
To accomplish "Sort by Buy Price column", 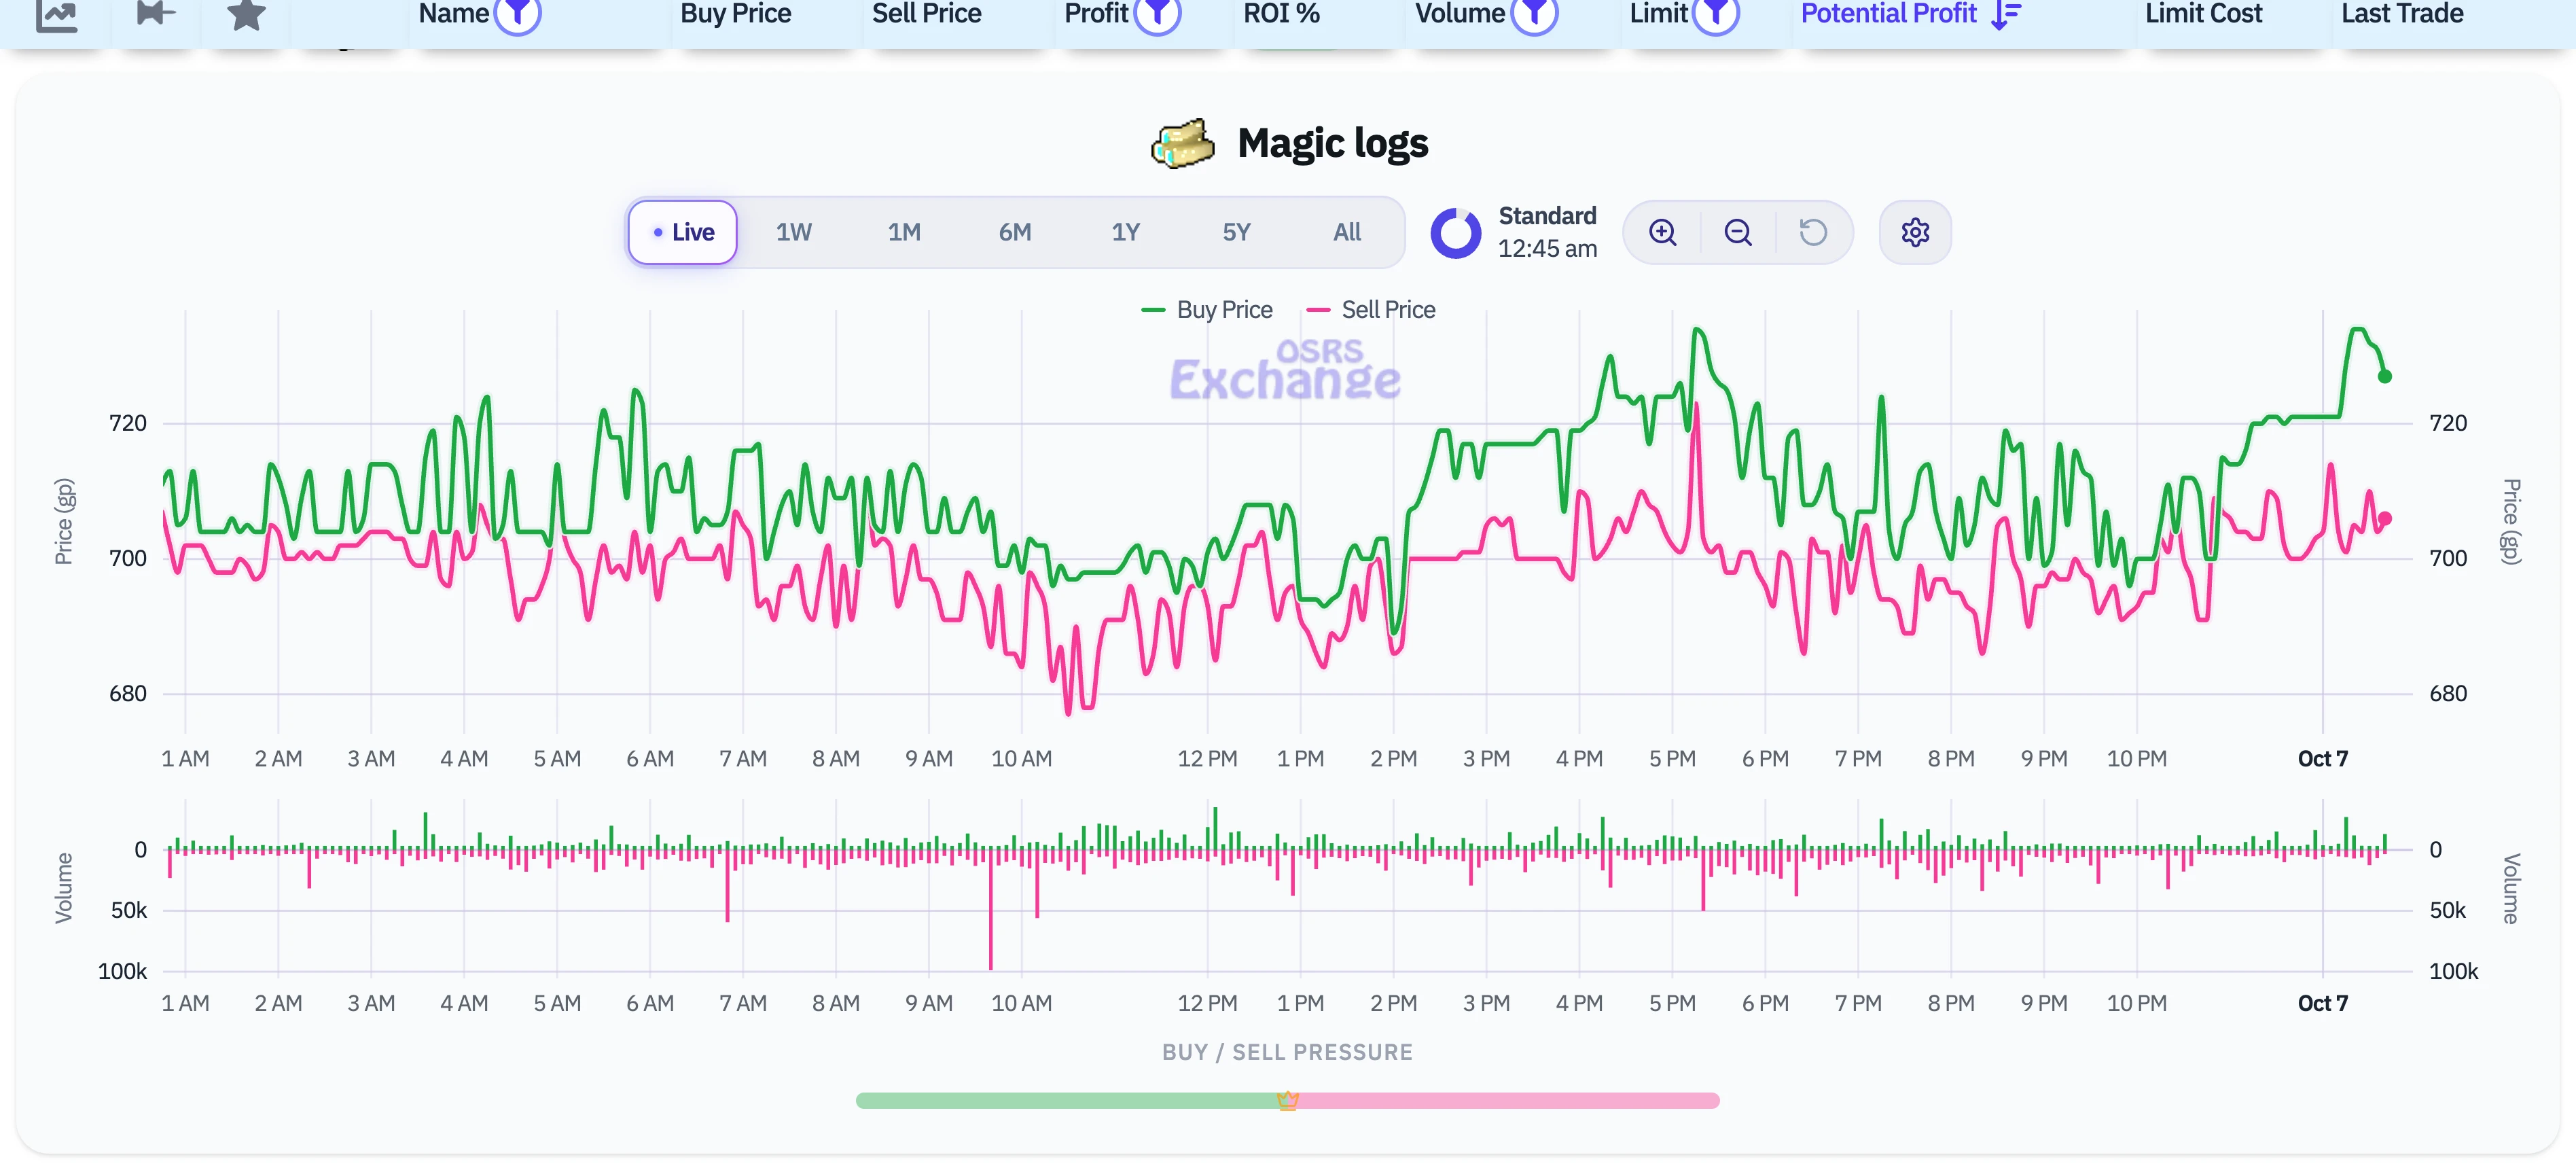I will coord(736,13).
